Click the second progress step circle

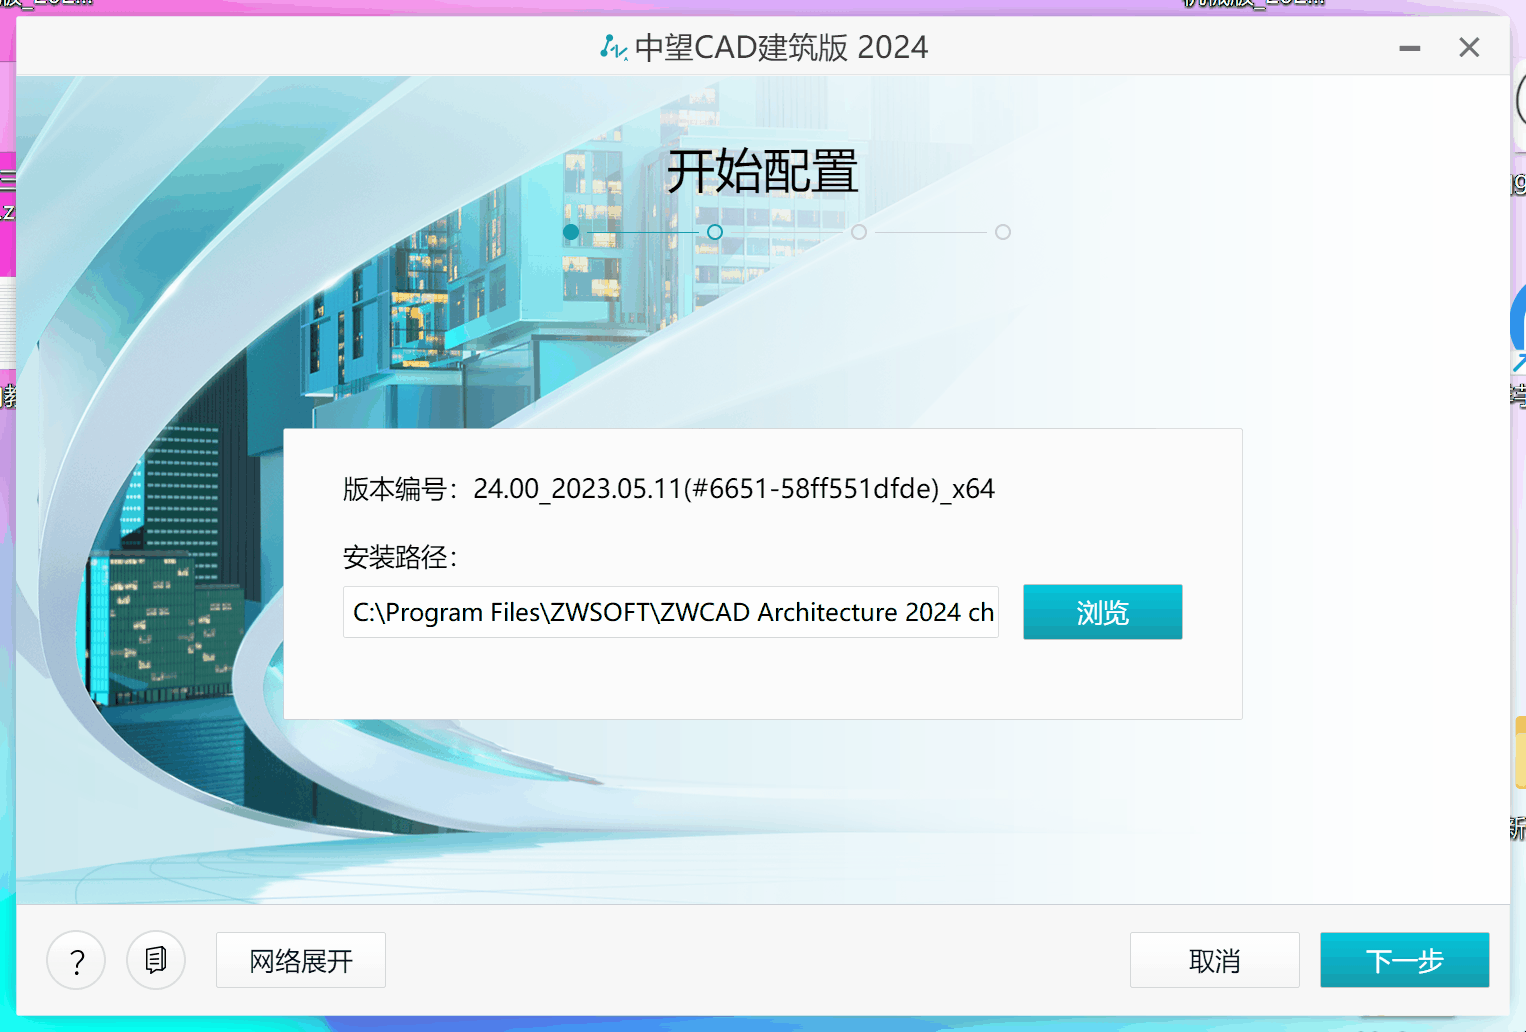[x=715, y=232]
